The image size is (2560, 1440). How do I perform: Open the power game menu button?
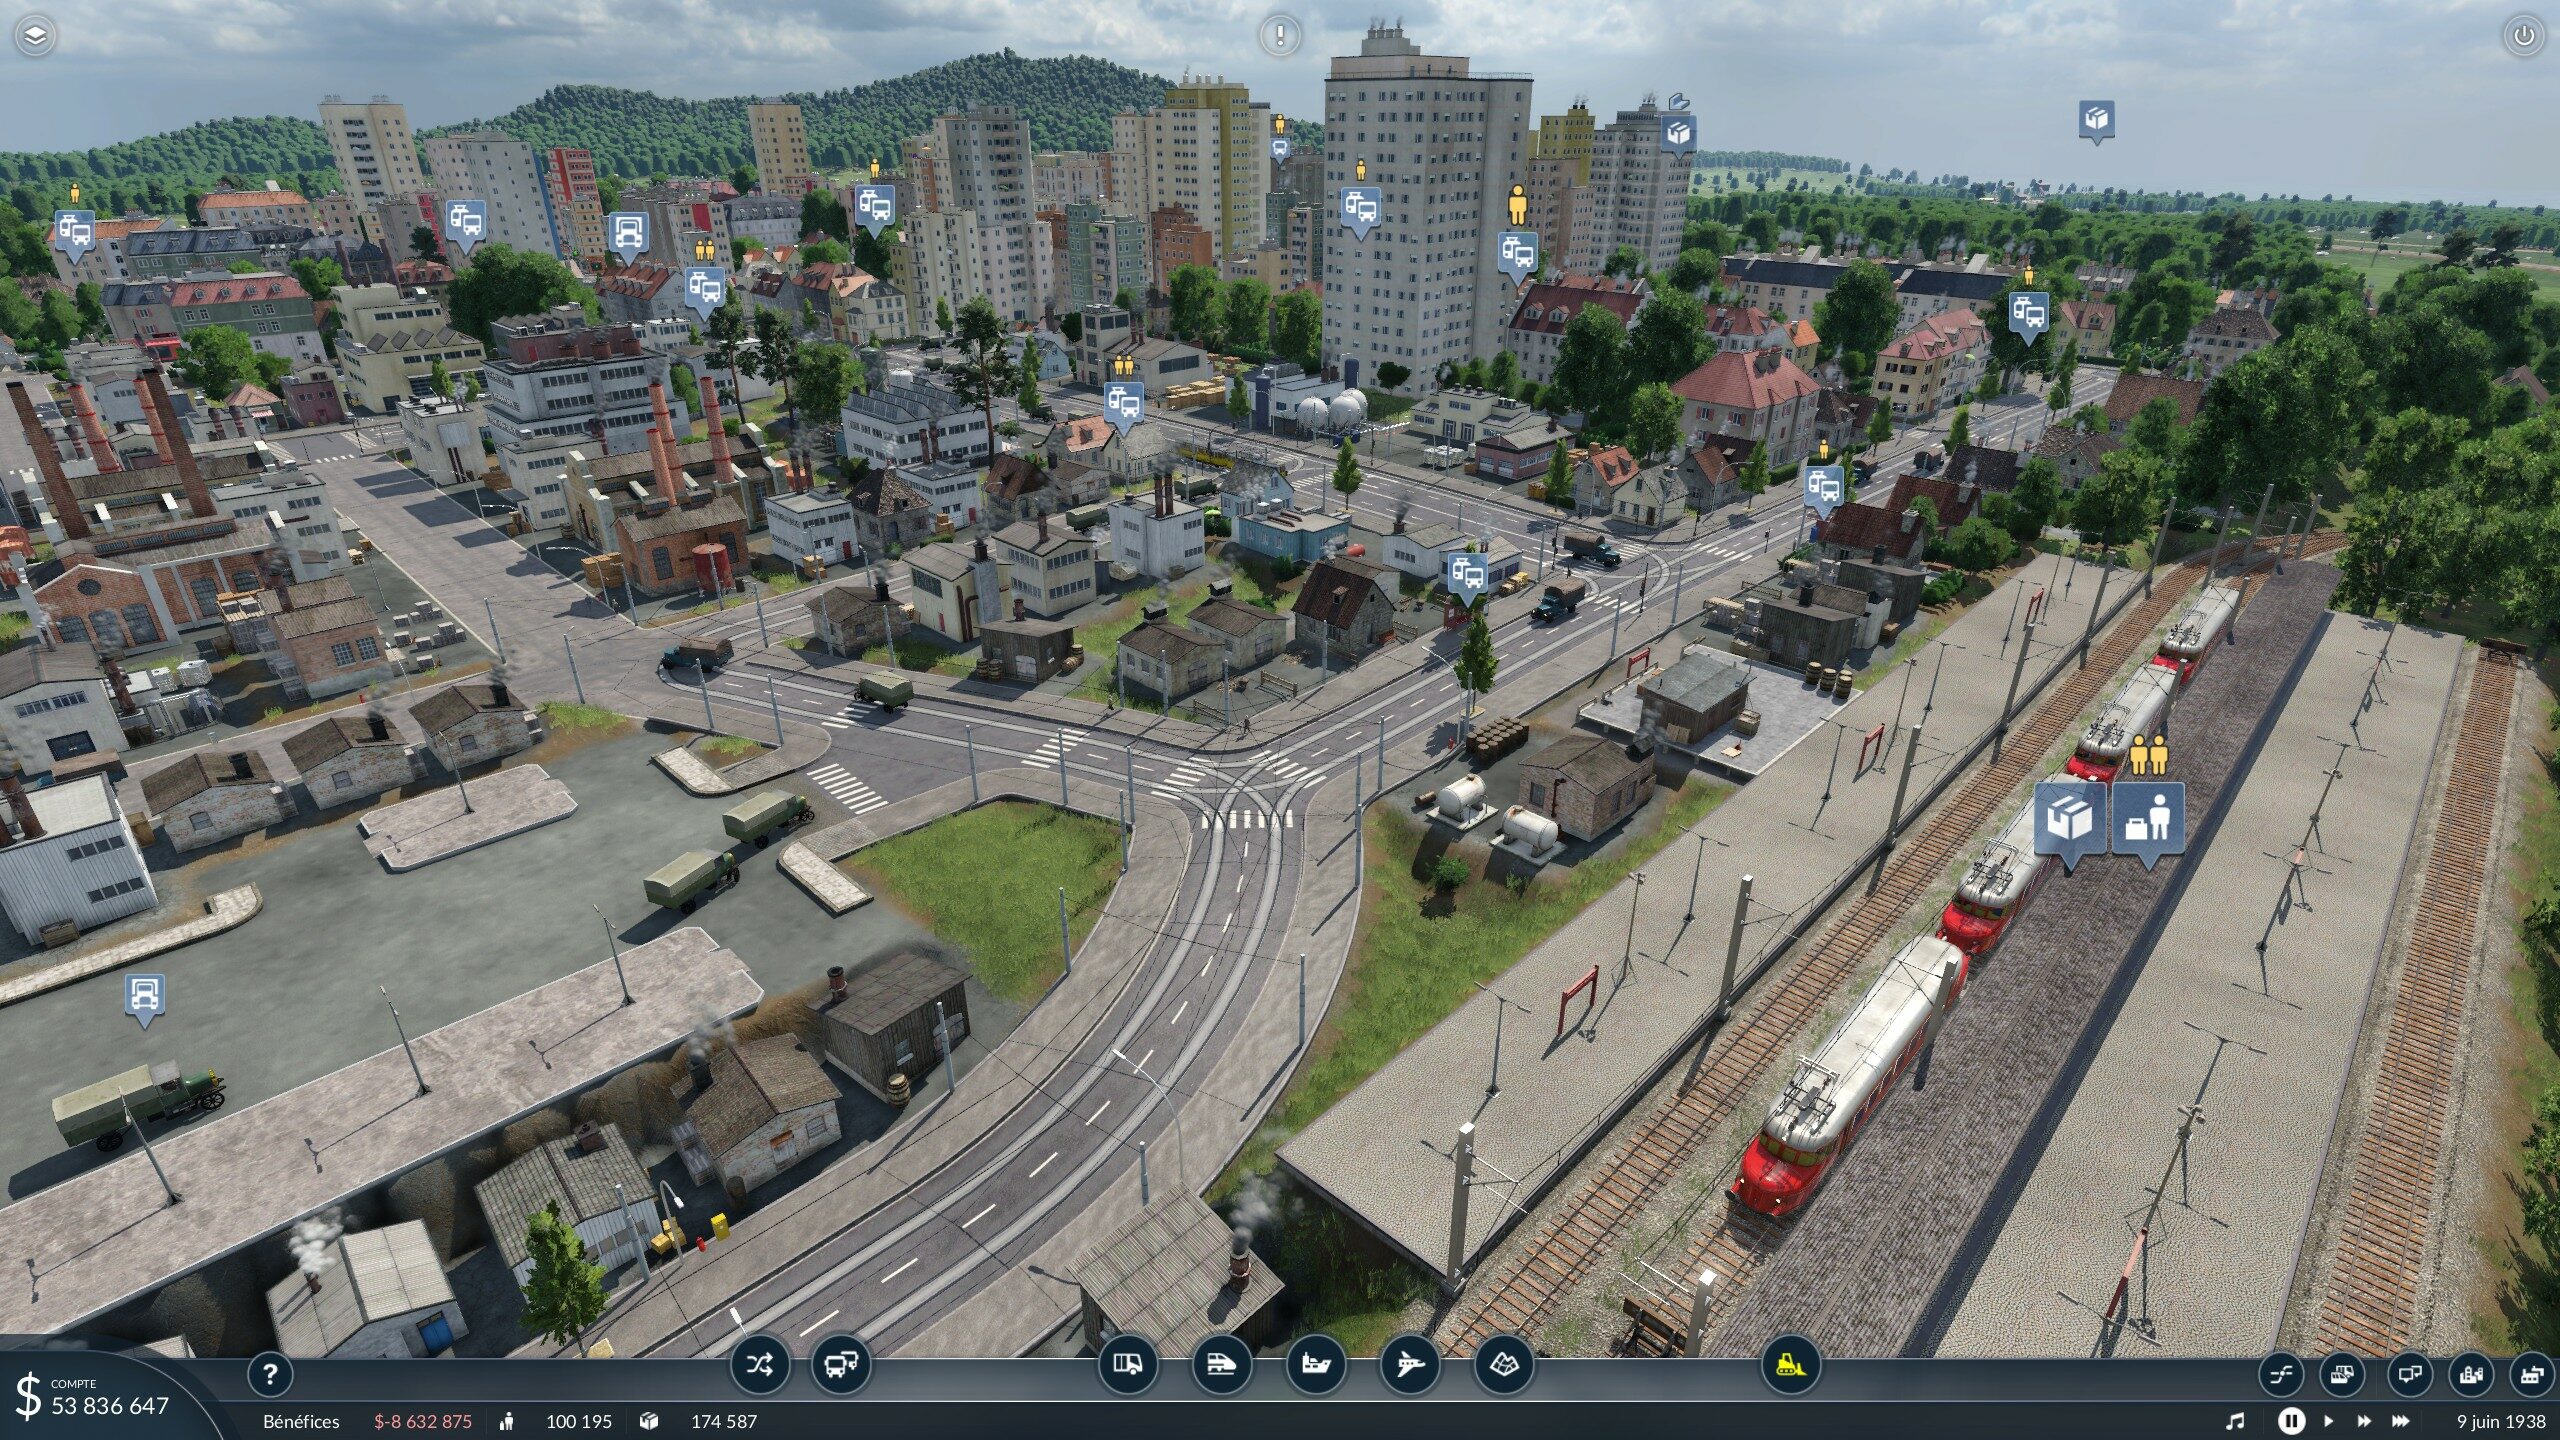point(2524,36)
